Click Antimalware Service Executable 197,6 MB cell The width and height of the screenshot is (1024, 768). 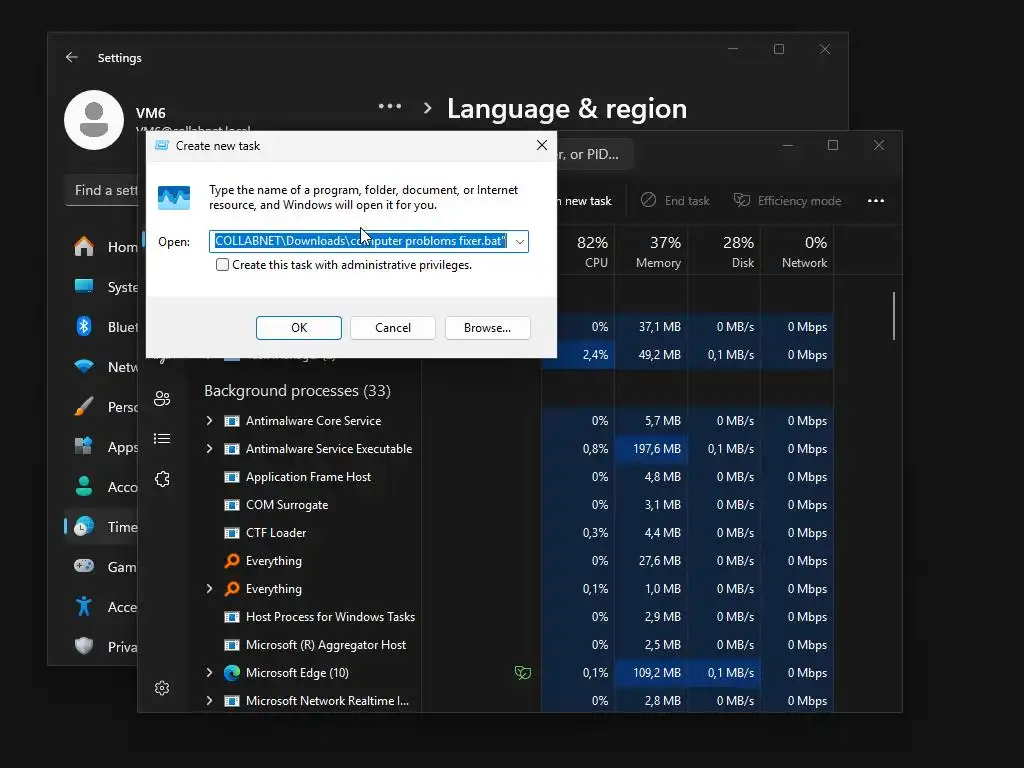pyautogui.click(x=651, y=449)
